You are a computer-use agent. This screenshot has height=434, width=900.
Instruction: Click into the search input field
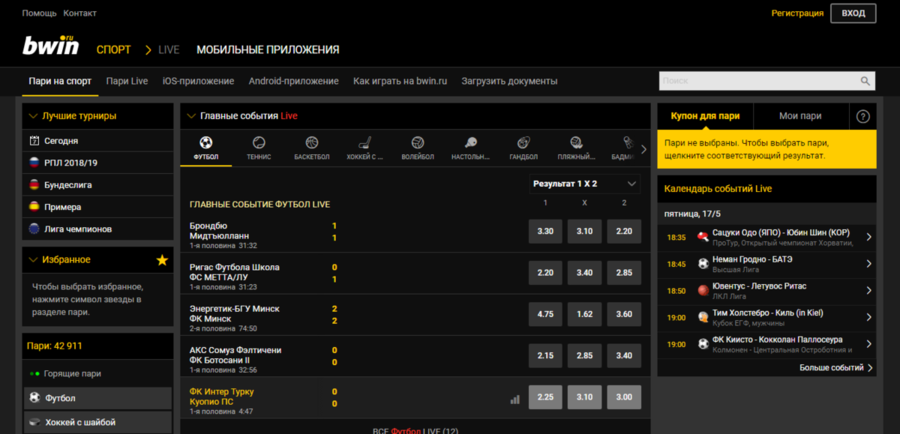pyautogui.click(x=755, y=81)
